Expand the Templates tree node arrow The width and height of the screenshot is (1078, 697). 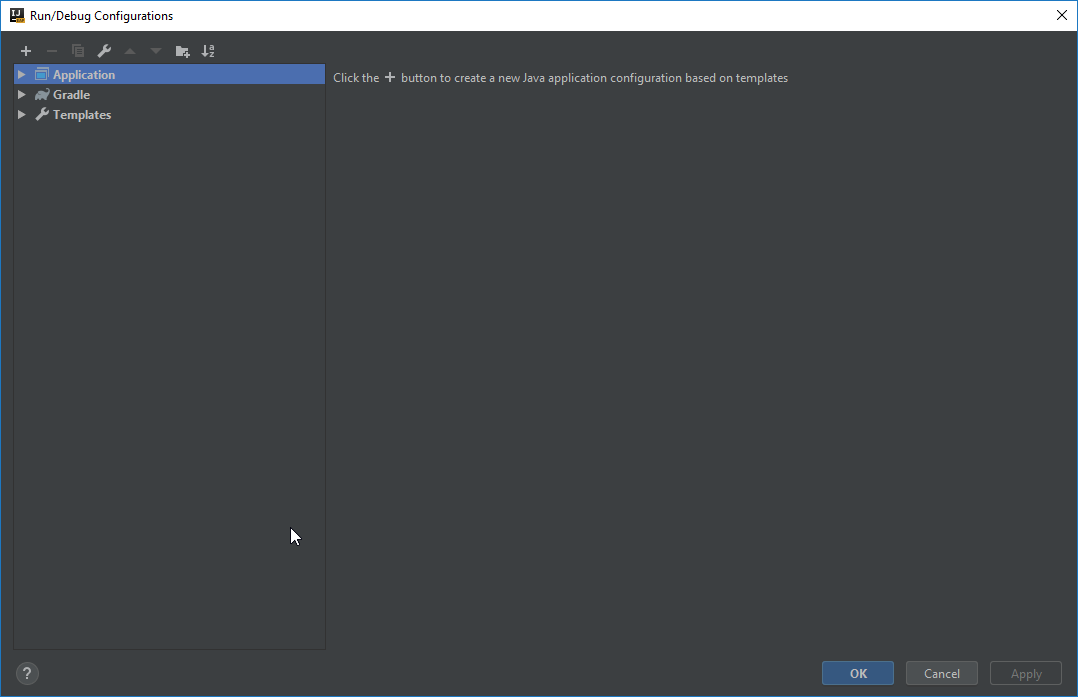tap(22, 115)
